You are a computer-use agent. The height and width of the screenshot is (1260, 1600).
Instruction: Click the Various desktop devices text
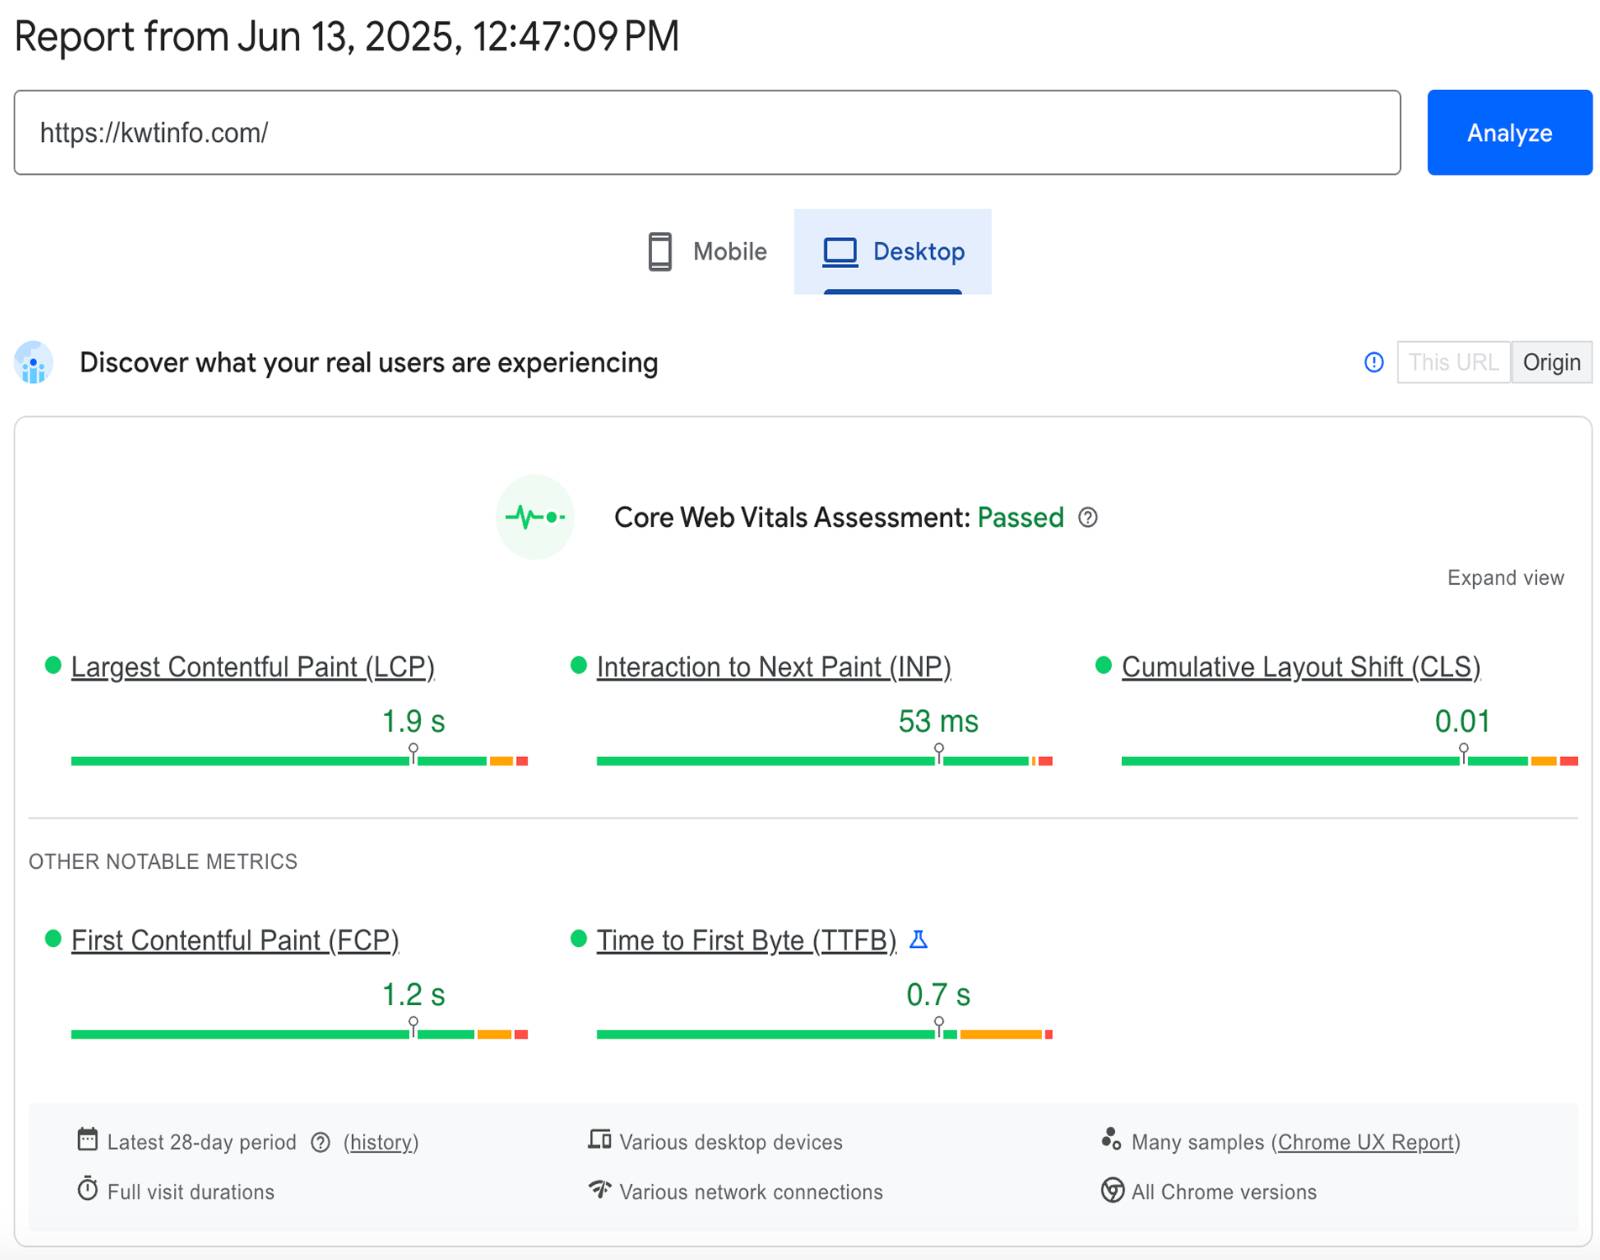pyautogui.click(x=731, y=1142)
